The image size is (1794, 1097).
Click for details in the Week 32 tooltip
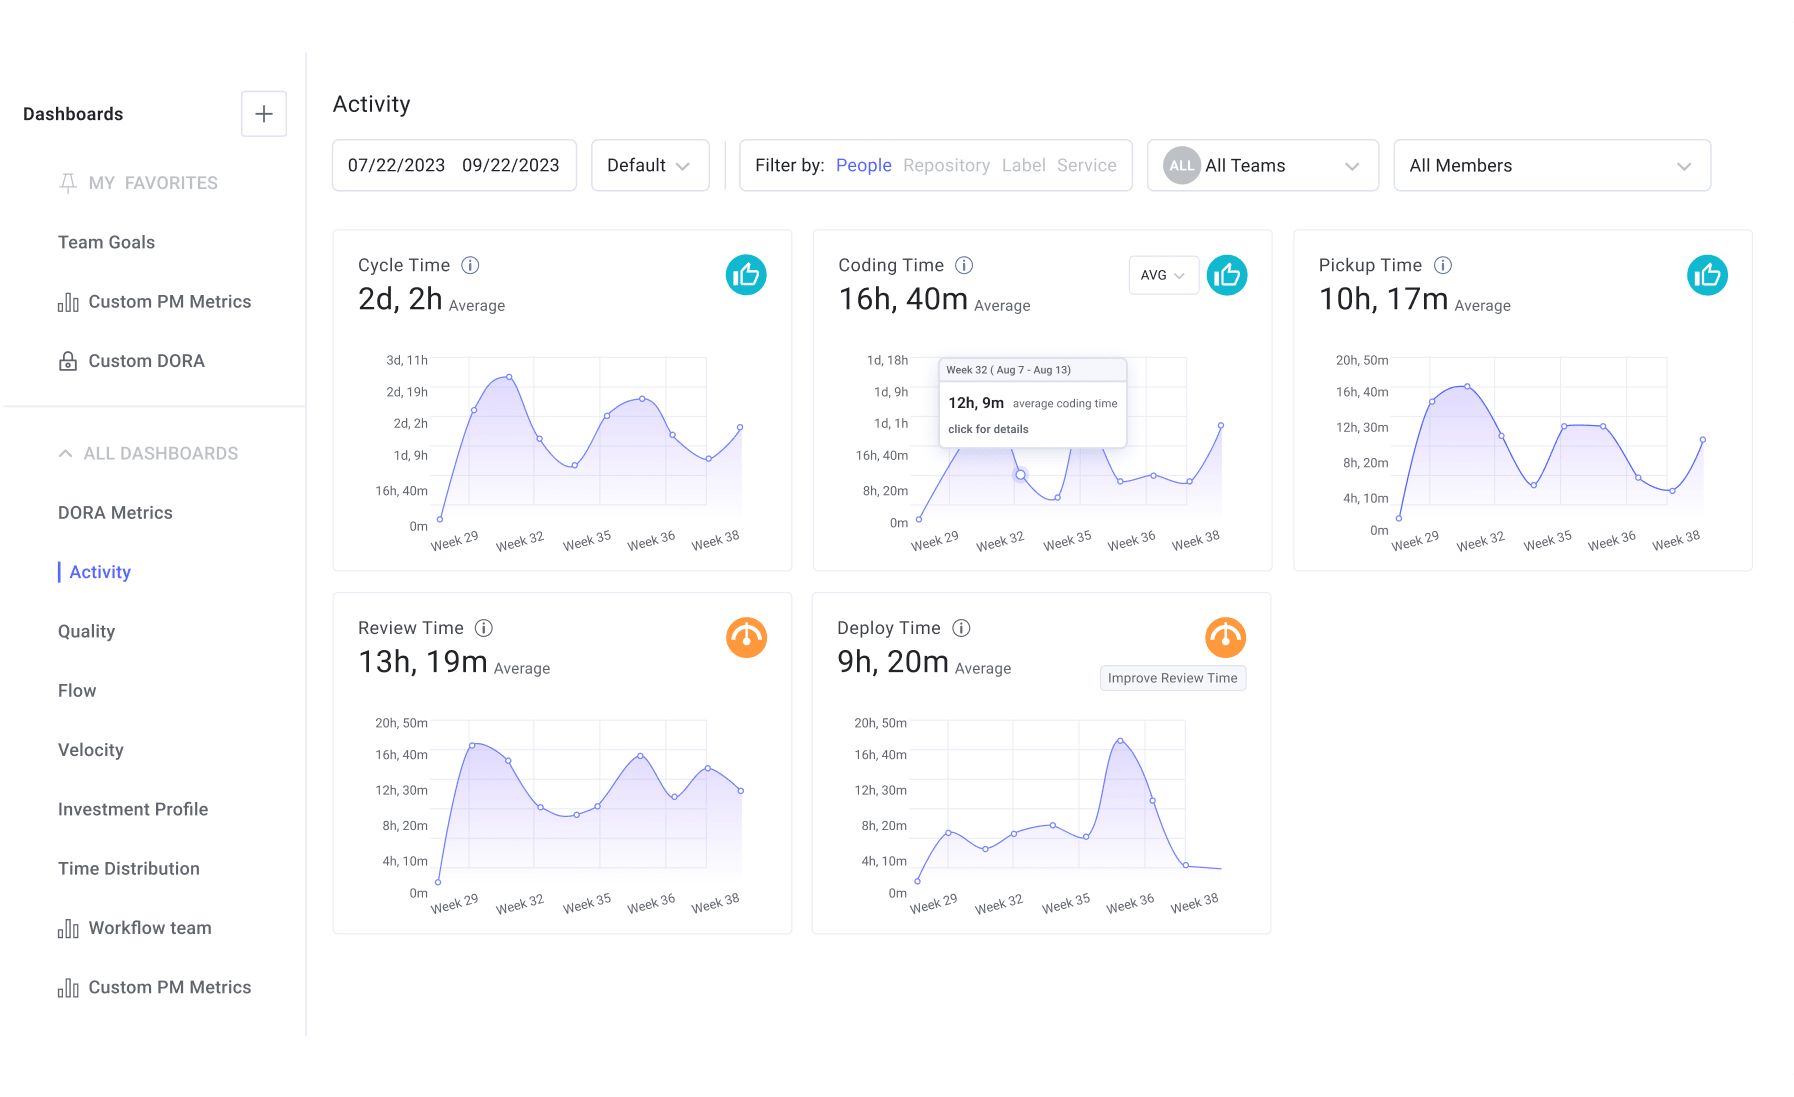(x=987, y=428)
